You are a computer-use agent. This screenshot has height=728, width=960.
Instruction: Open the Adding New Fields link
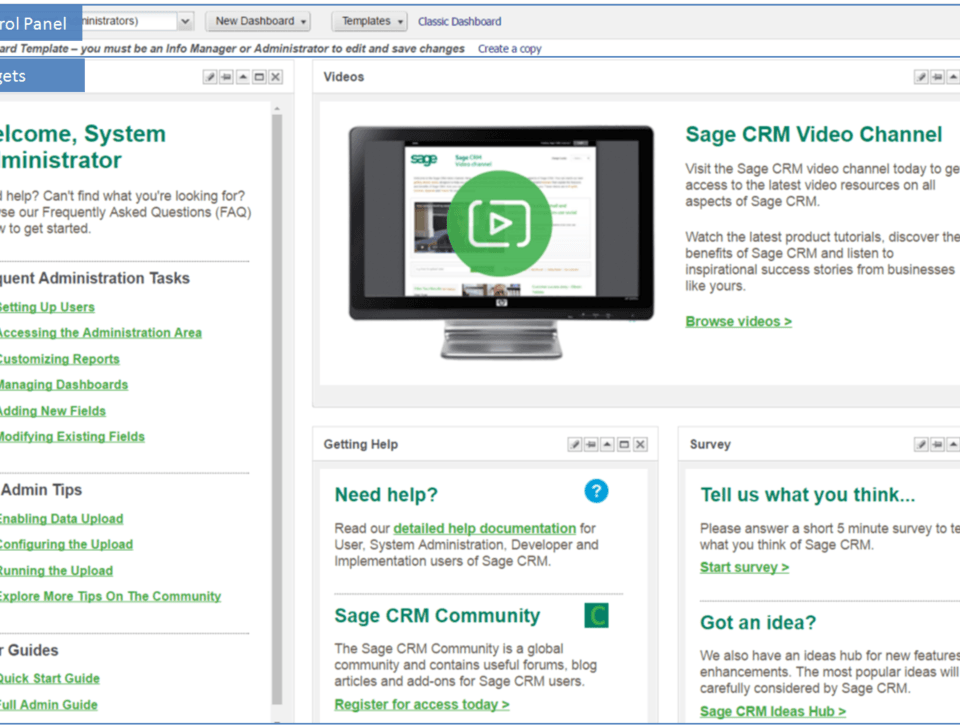[53, 411]
